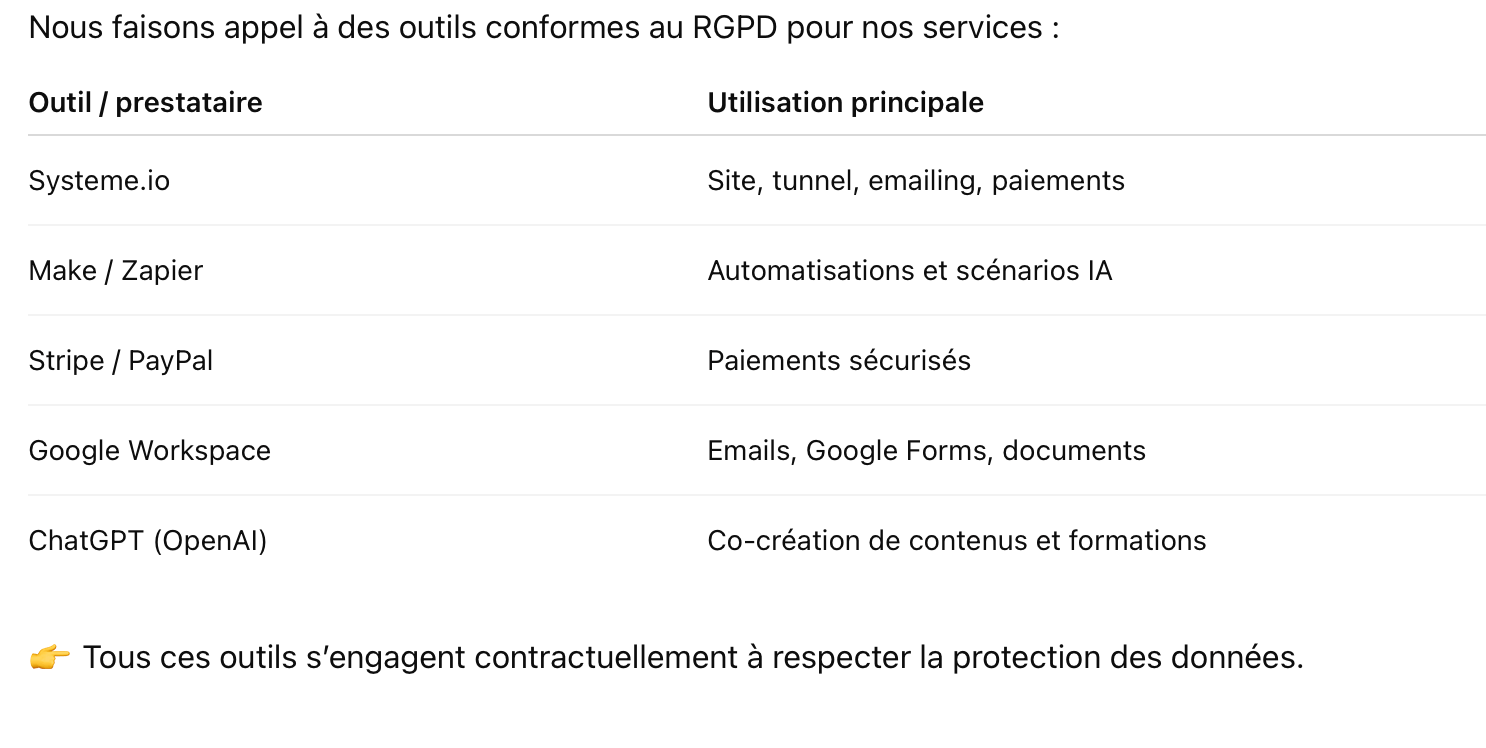This screenshot has width=1486, height=748.
Task: Click the pointing hand emoji icon
Action: coord(49,658)
